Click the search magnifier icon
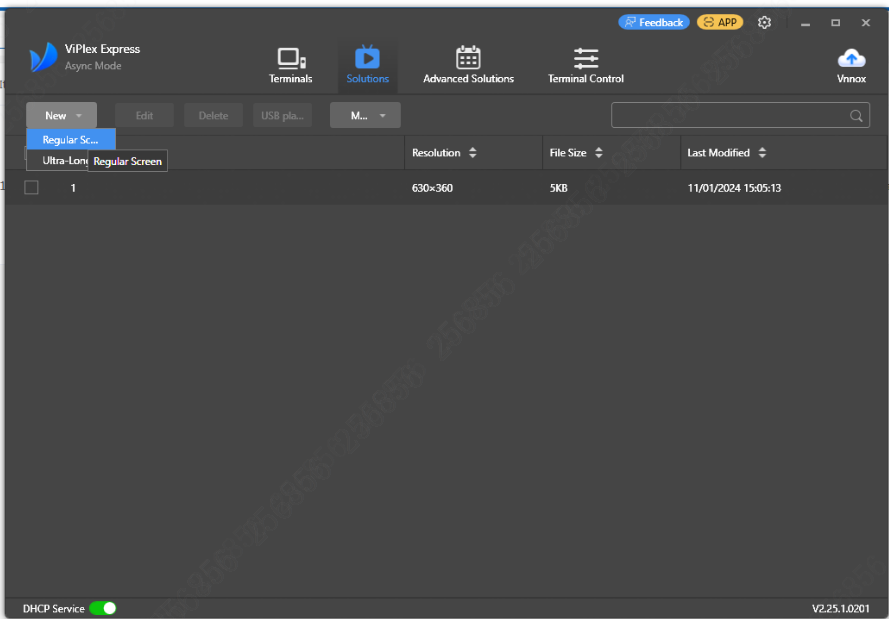Screen dimensions: 889x619 click(x=856, y=115)
